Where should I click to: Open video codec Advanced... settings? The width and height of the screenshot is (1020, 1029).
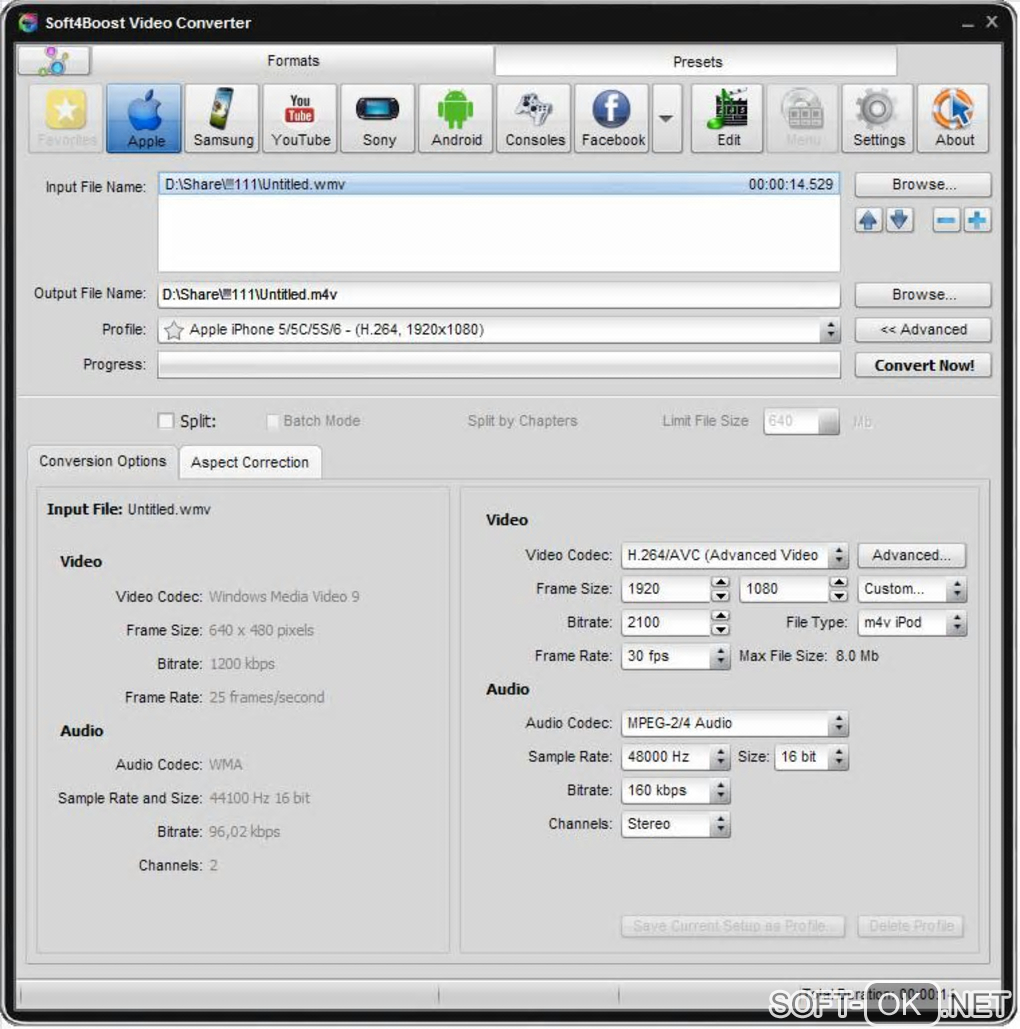click(x=911, y=556)
